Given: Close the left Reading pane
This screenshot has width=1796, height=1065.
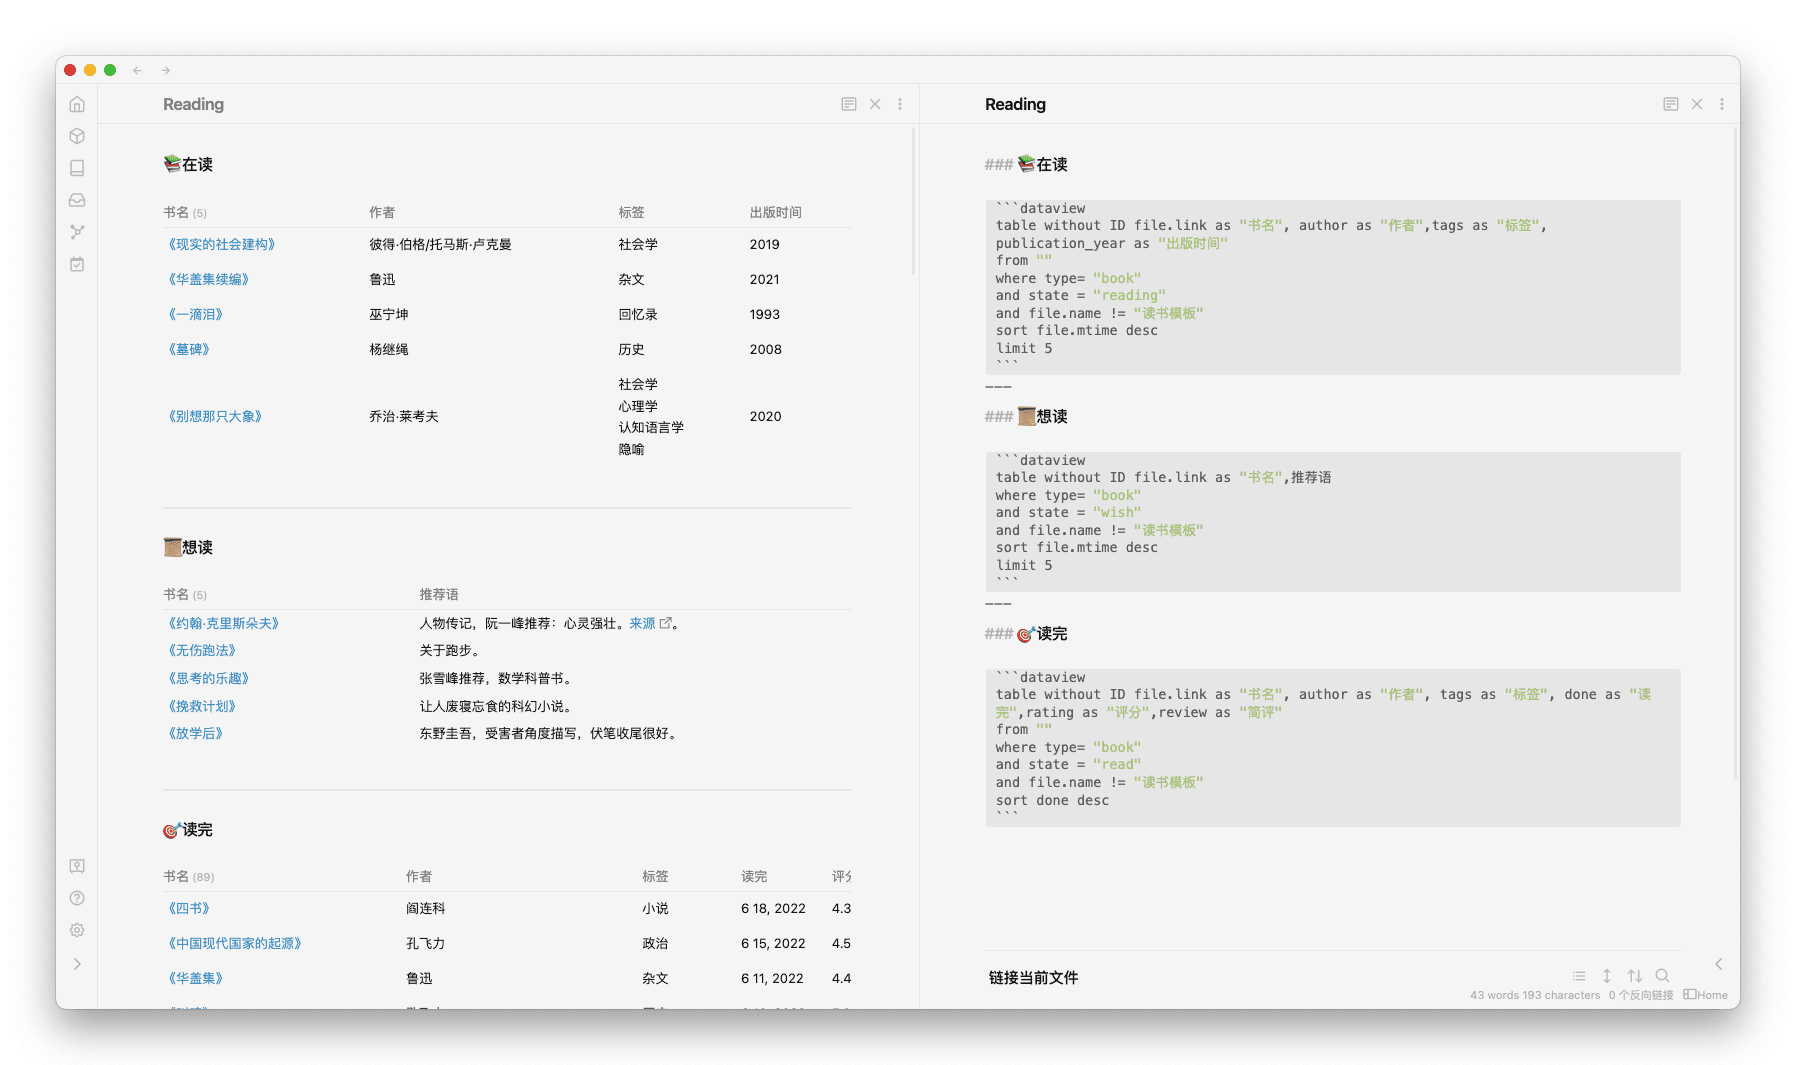Looking at the screenshot, I should coord(875,104).
